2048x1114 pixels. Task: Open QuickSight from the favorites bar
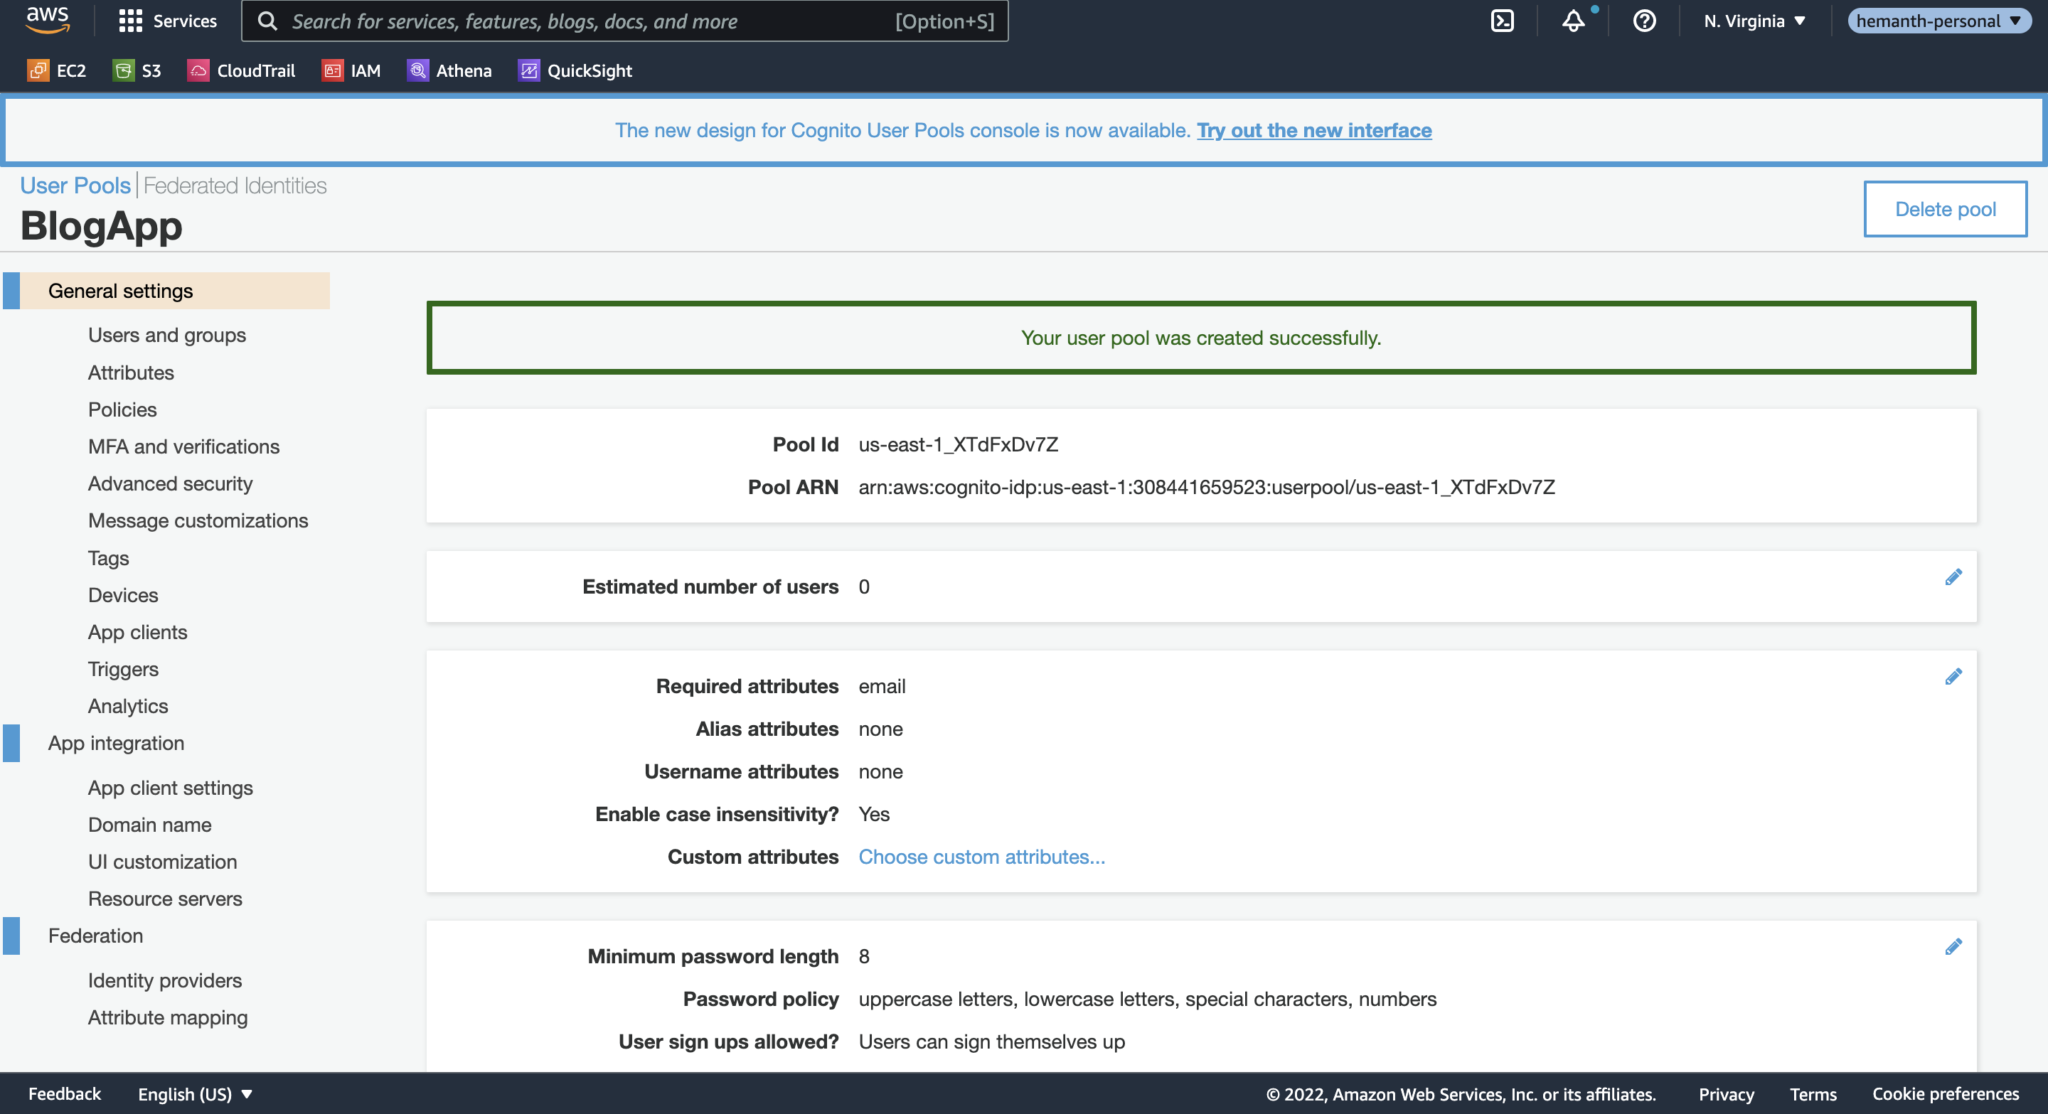[x=574, y=70]
